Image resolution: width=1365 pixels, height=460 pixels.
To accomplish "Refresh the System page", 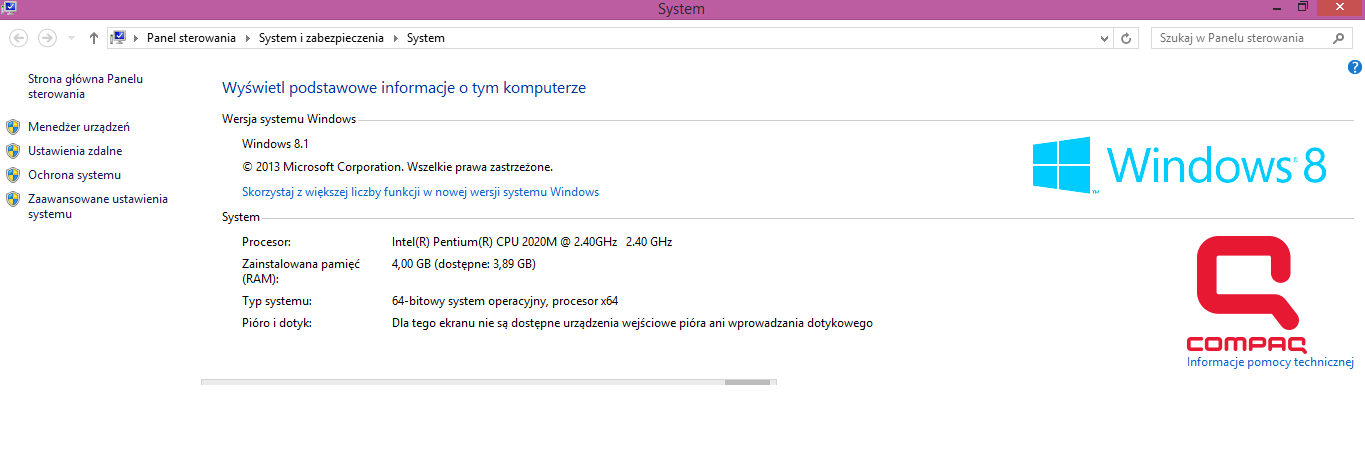I will (1127, 38).
